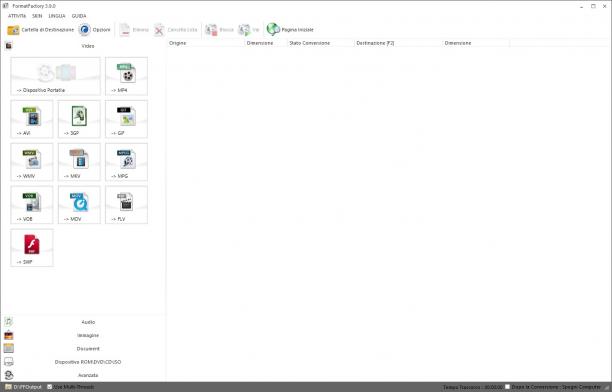The image size is (612, 392).
Task: Click the Audio section music note icon
Action: click(9, 322)
